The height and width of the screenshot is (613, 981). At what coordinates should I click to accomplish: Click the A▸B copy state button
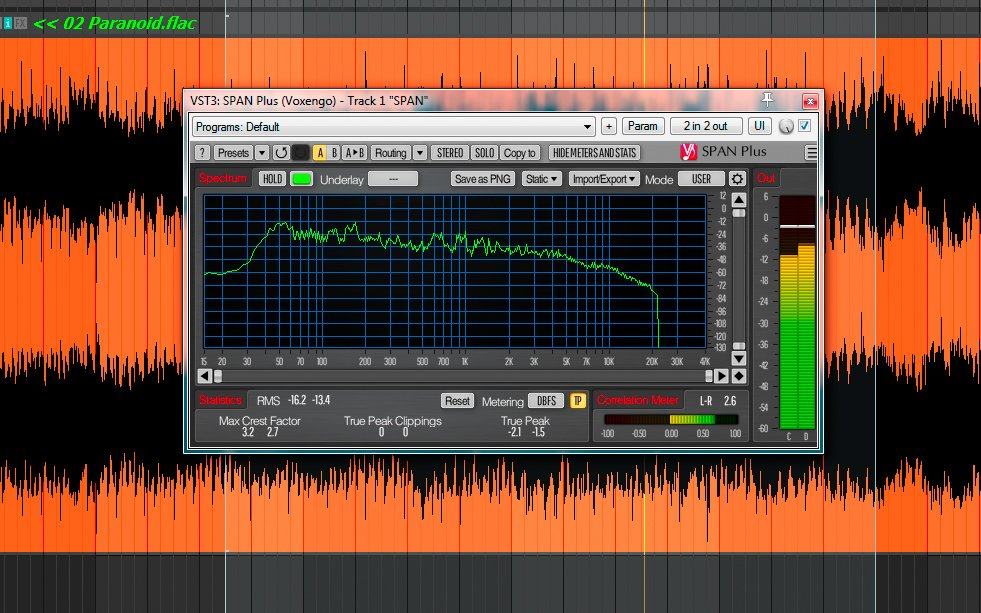(355, 153)
